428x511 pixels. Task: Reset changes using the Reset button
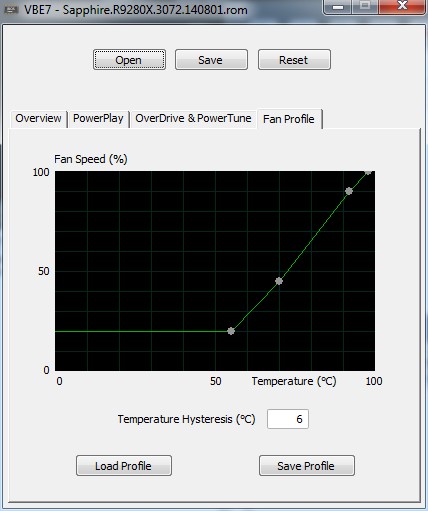(x=294, y=60)
